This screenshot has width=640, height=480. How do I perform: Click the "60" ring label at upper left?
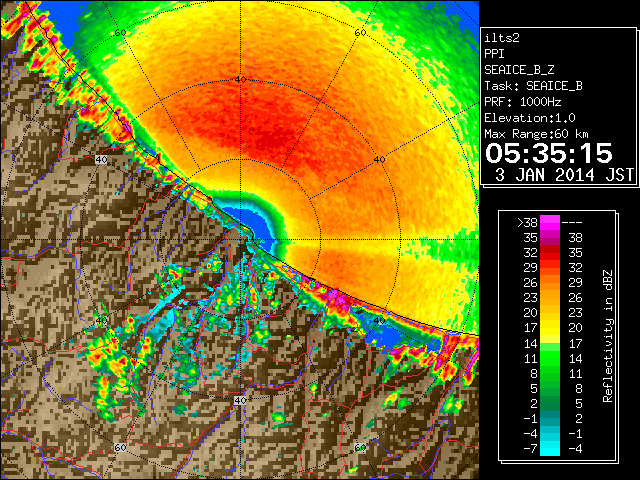(120, 33)
